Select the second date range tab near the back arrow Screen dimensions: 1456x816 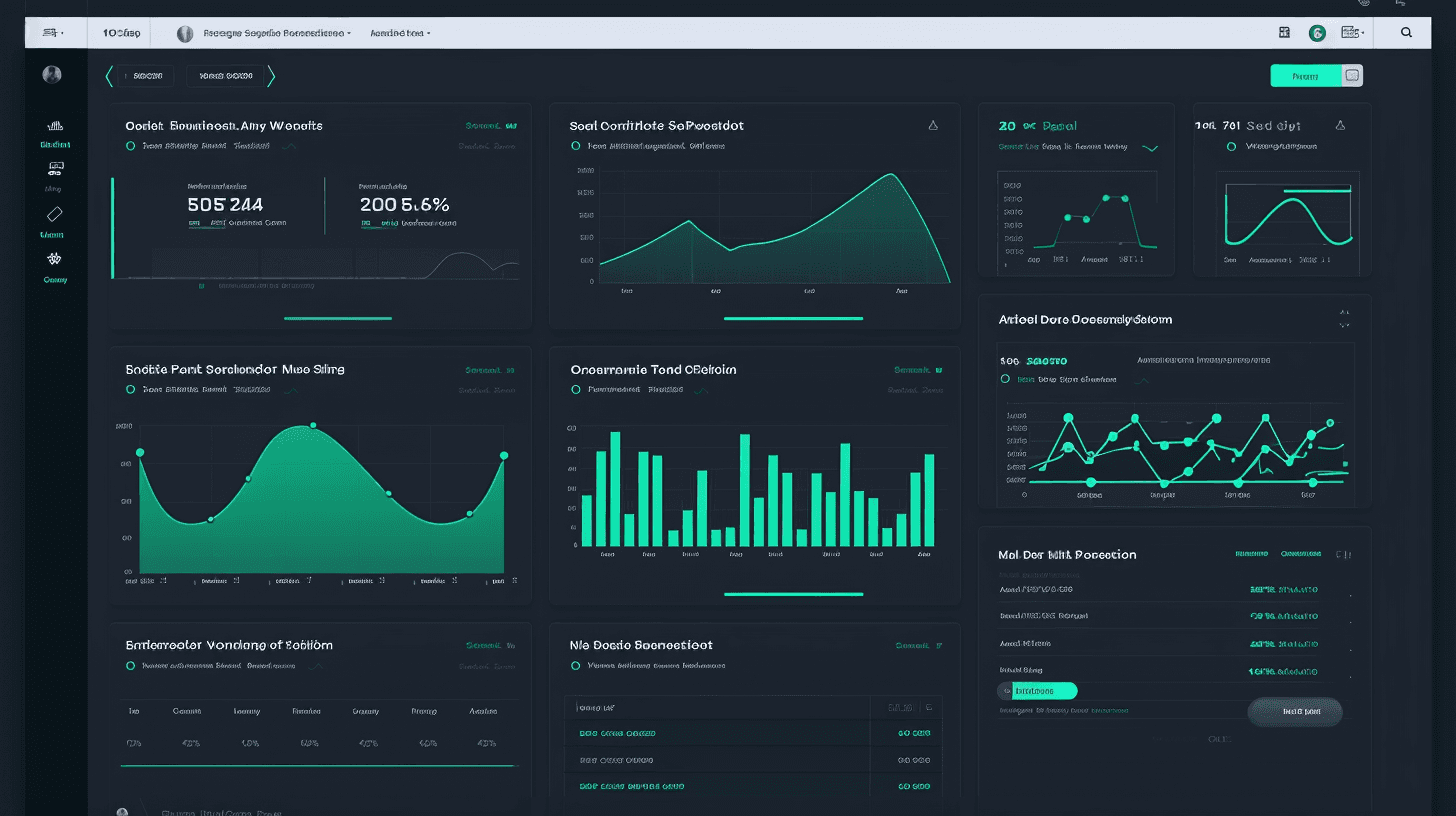click(225, 75)
